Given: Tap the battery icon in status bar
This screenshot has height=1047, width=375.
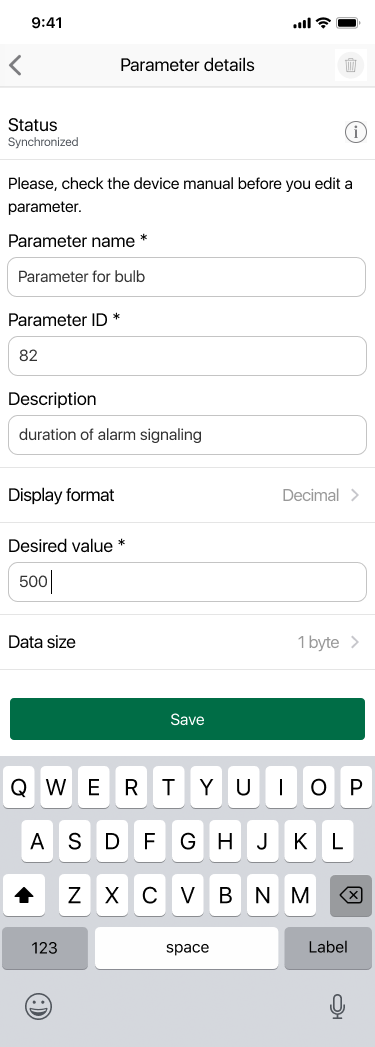Looking at the screenshot, I should click(x=348, y=23).
